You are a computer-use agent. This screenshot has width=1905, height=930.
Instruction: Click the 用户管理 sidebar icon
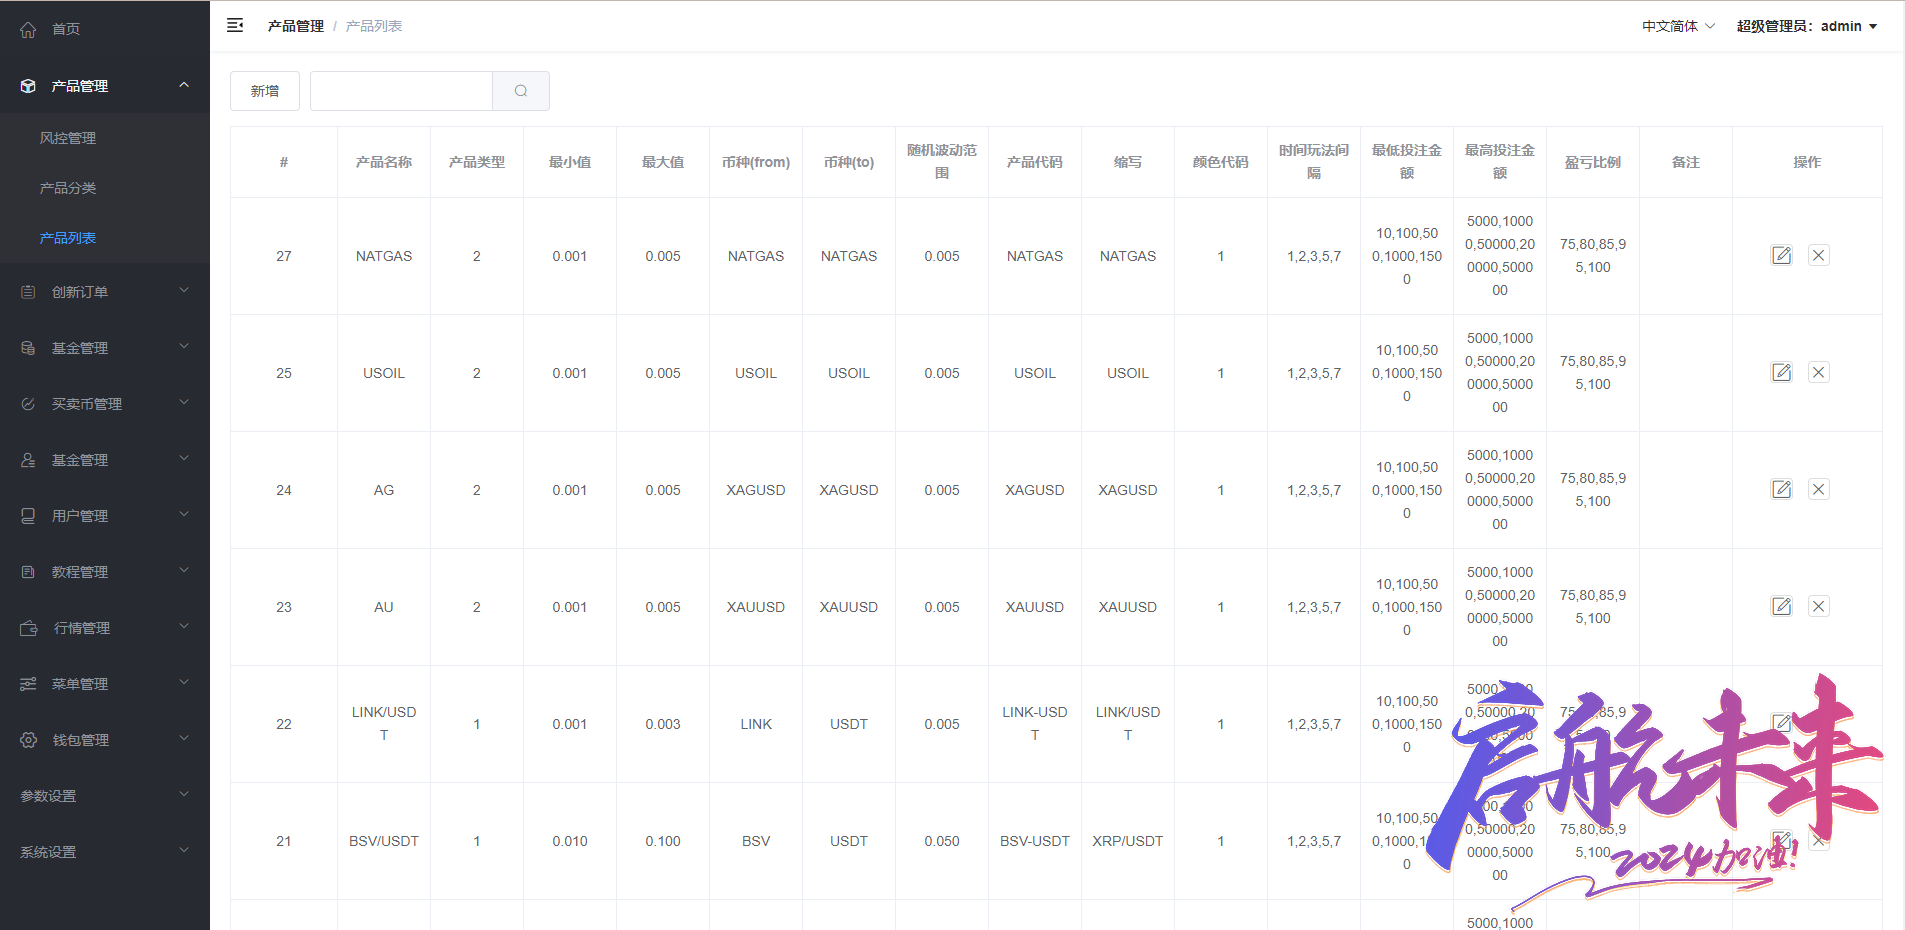[28, 516]
